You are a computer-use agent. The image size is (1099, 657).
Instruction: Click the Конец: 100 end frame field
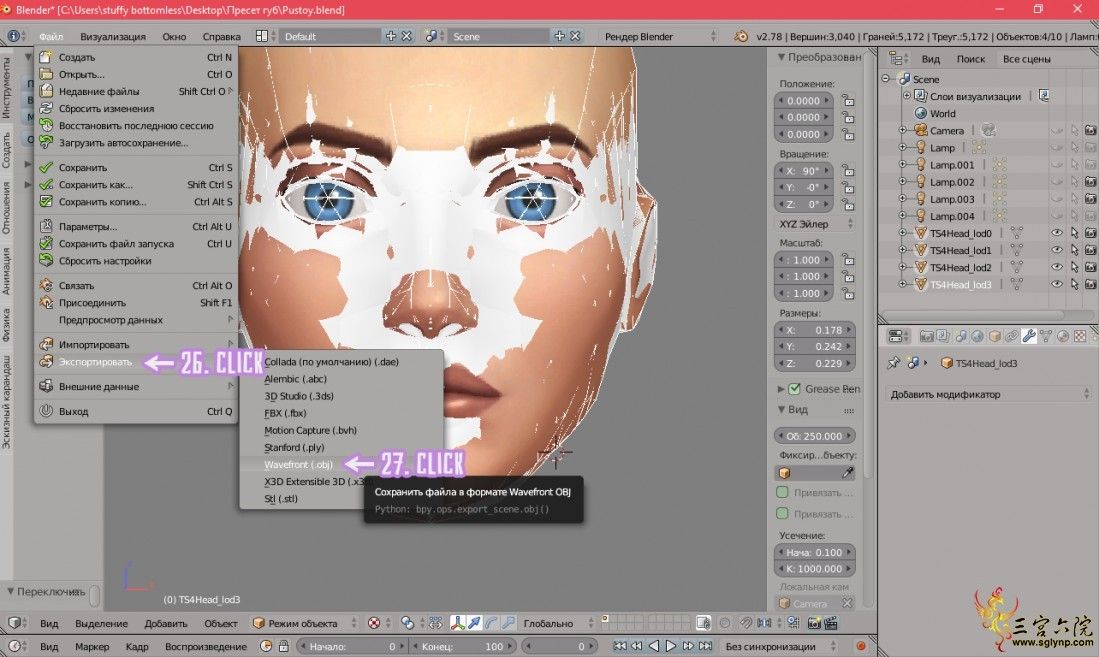(463, 646)
